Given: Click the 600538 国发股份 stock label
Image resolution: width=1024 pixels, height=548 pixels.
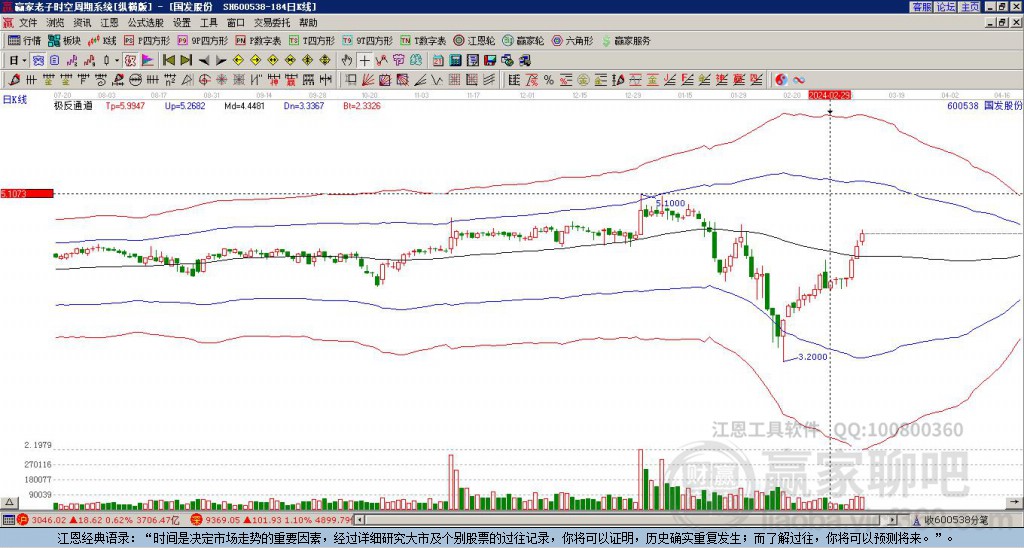Looking at the screenshot, I should click(985, 105).
